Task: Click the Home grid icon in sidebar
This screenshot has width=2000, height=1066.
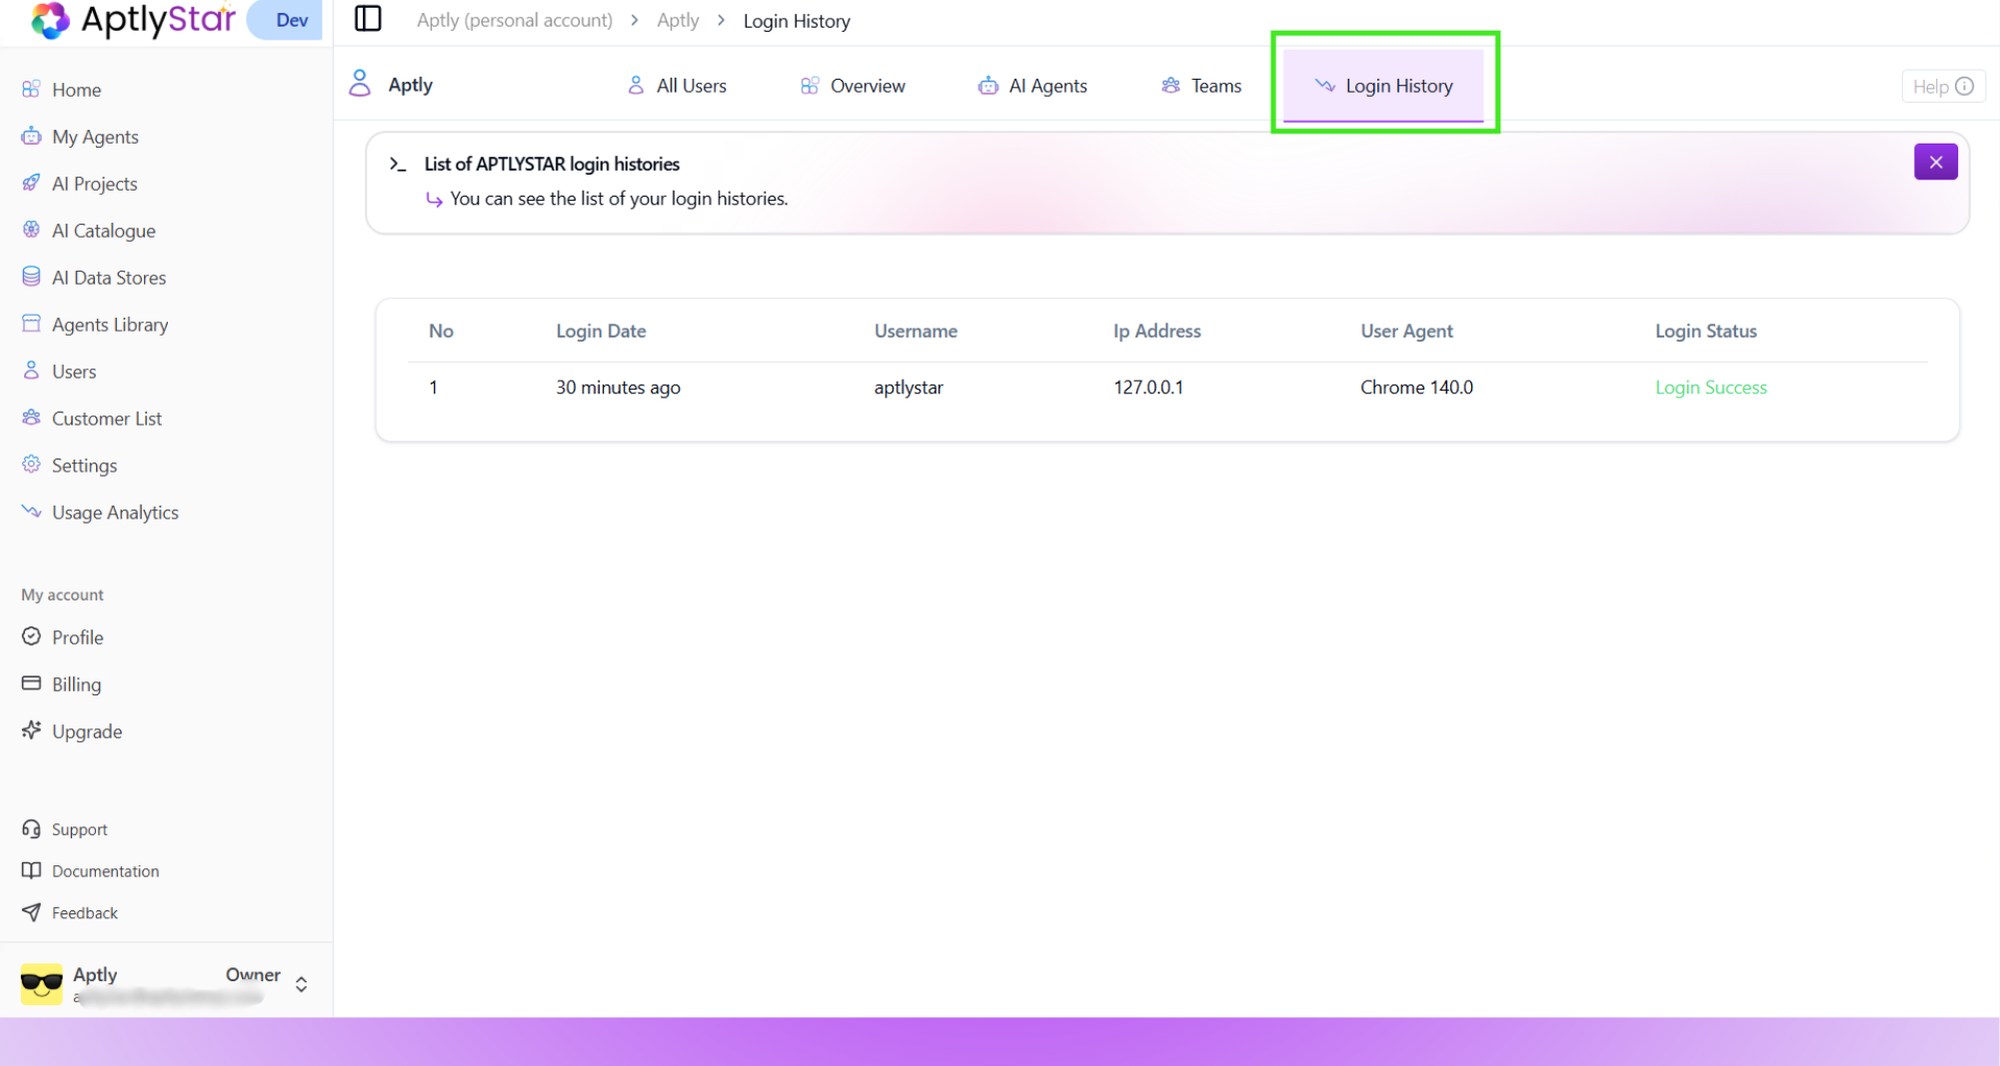Action: tap(31, 89)
